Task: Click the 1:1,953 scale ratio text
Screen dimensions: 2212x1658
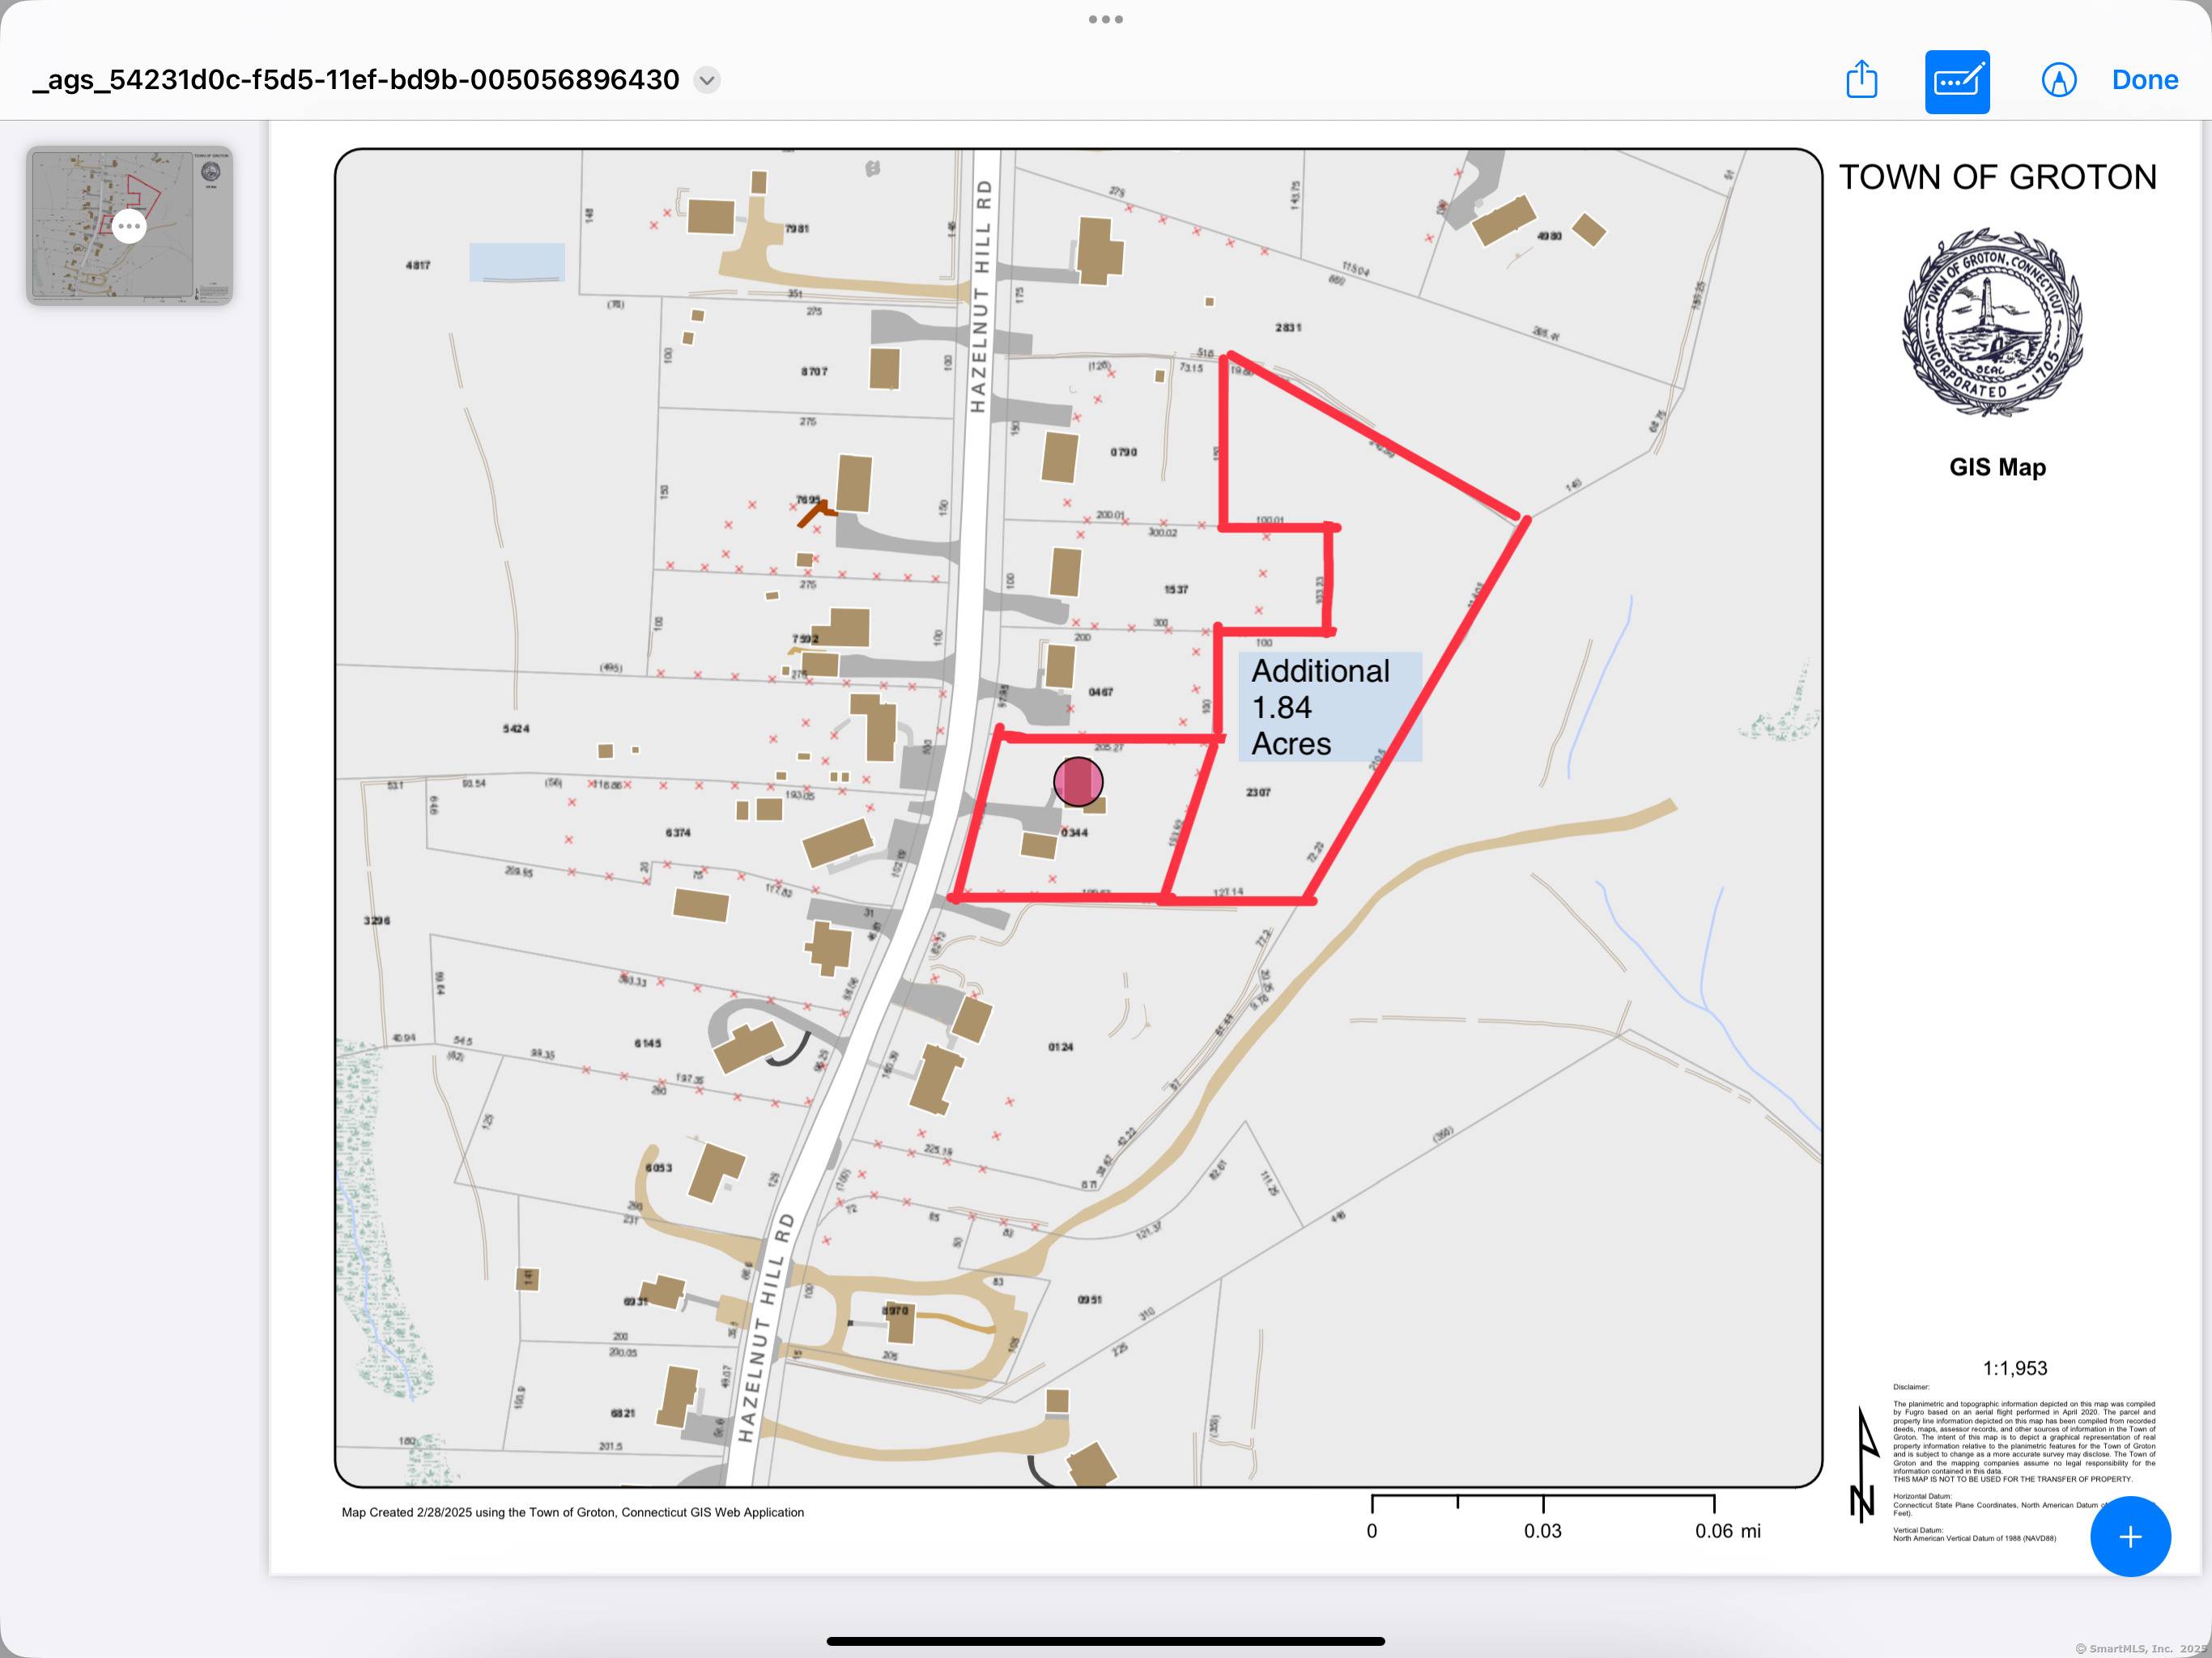Action: click(2014, 1368)
